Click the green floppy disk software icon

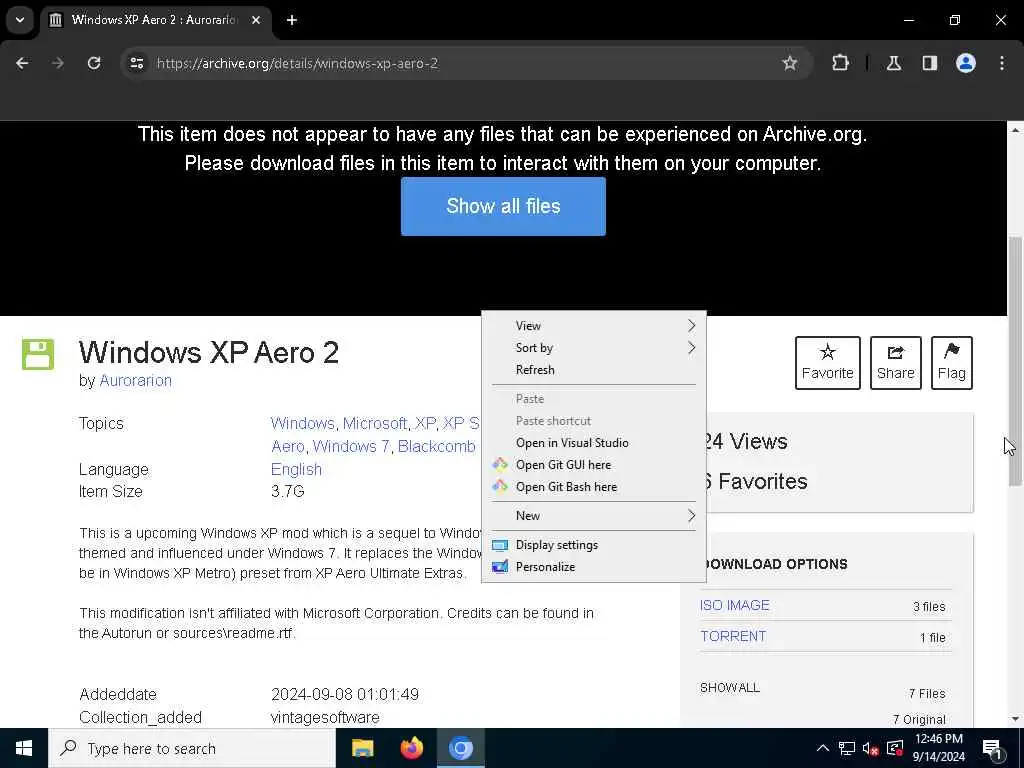click(x=38, y=355)
